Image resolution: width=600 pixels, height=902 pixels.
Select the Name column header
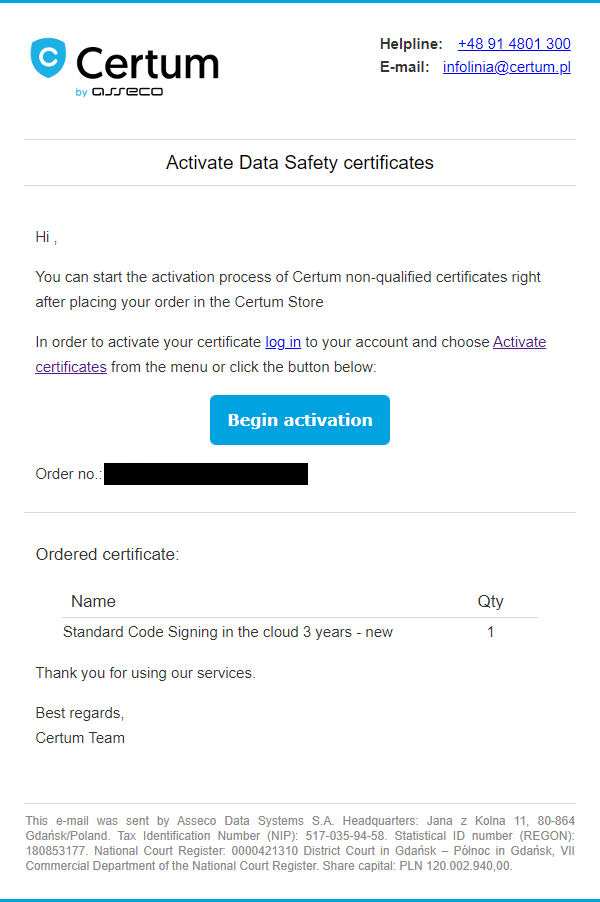pyautogui.click(x=93, y=602)
